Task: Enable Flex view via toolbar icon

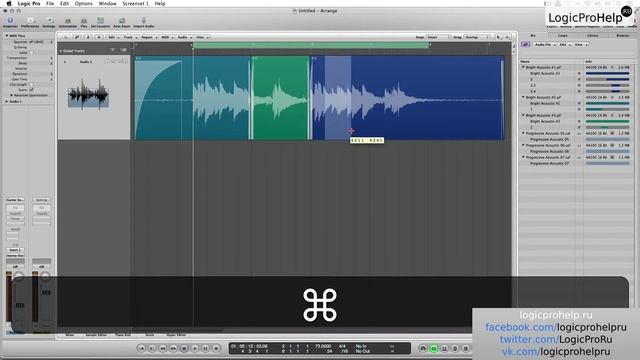Action: coord(84,22)
